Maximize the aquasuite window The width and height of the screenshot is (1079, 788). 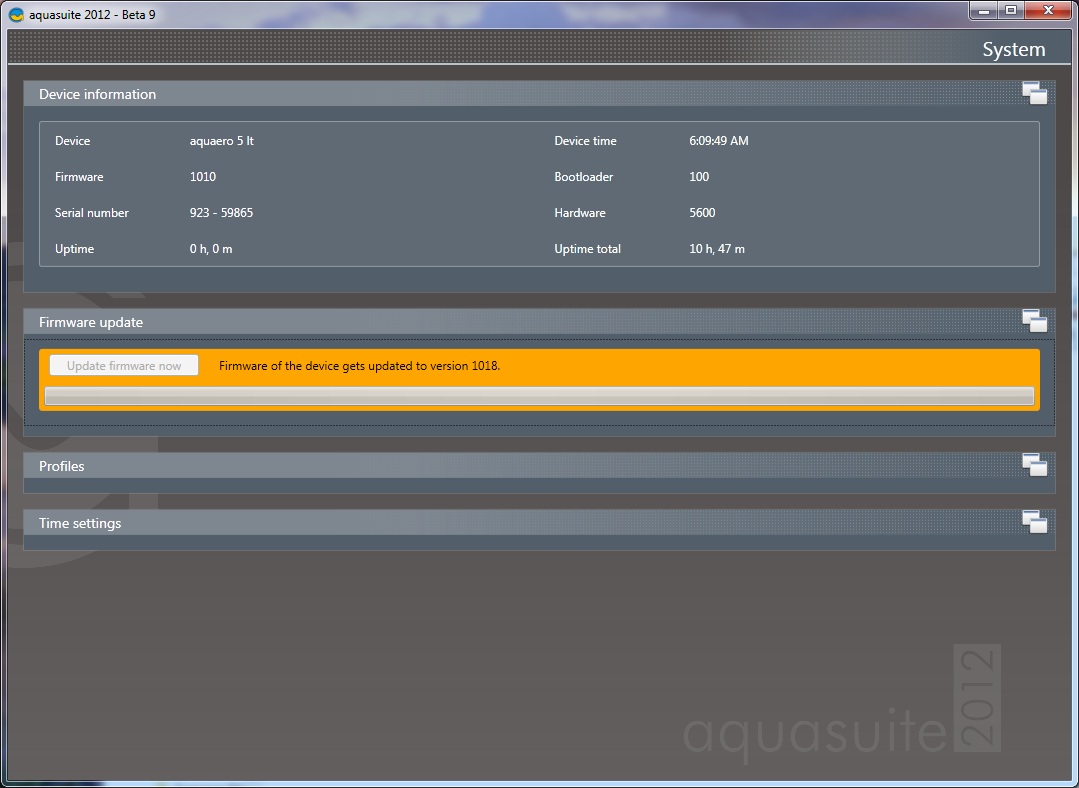pyautogui.click(x=1011, y=10)
